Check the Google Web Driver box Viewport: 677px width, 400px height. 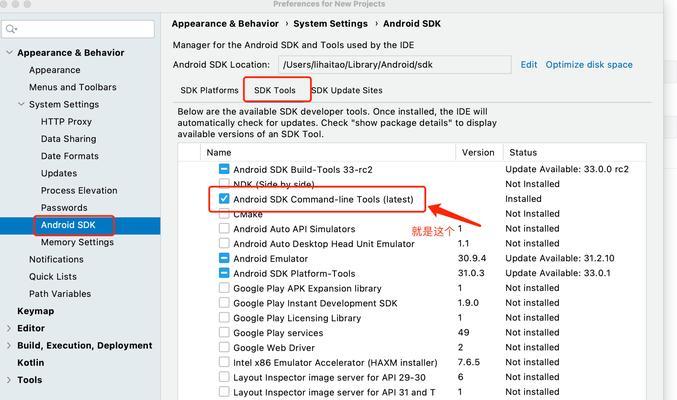click(x=224, y=347)
